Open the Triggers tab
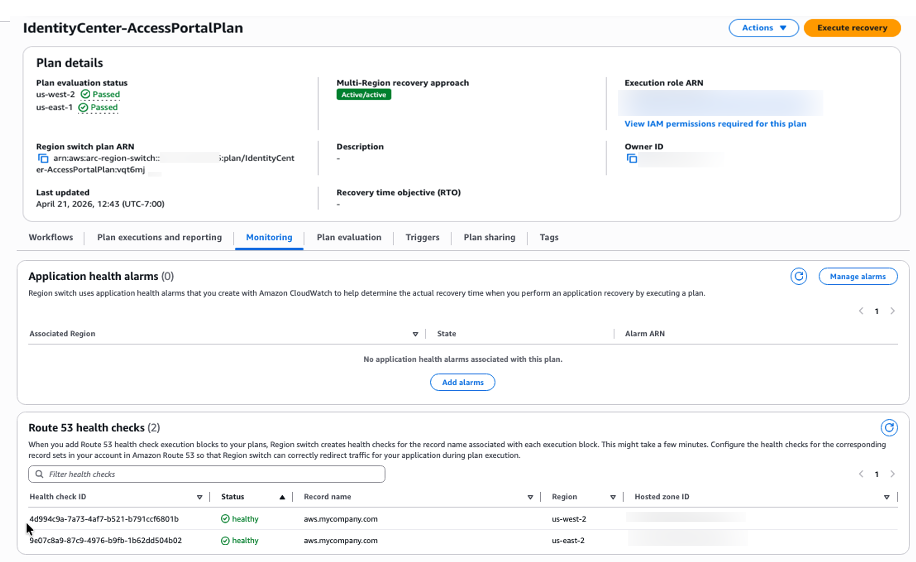916x562 pixels. click(x=422, y=237)
